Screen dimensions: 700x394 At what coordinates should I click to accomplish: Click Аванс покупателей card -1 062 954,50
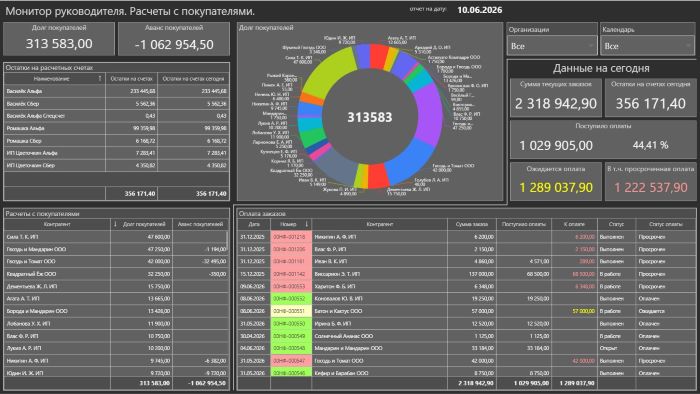pyautogui.click(x=174, y=39)
